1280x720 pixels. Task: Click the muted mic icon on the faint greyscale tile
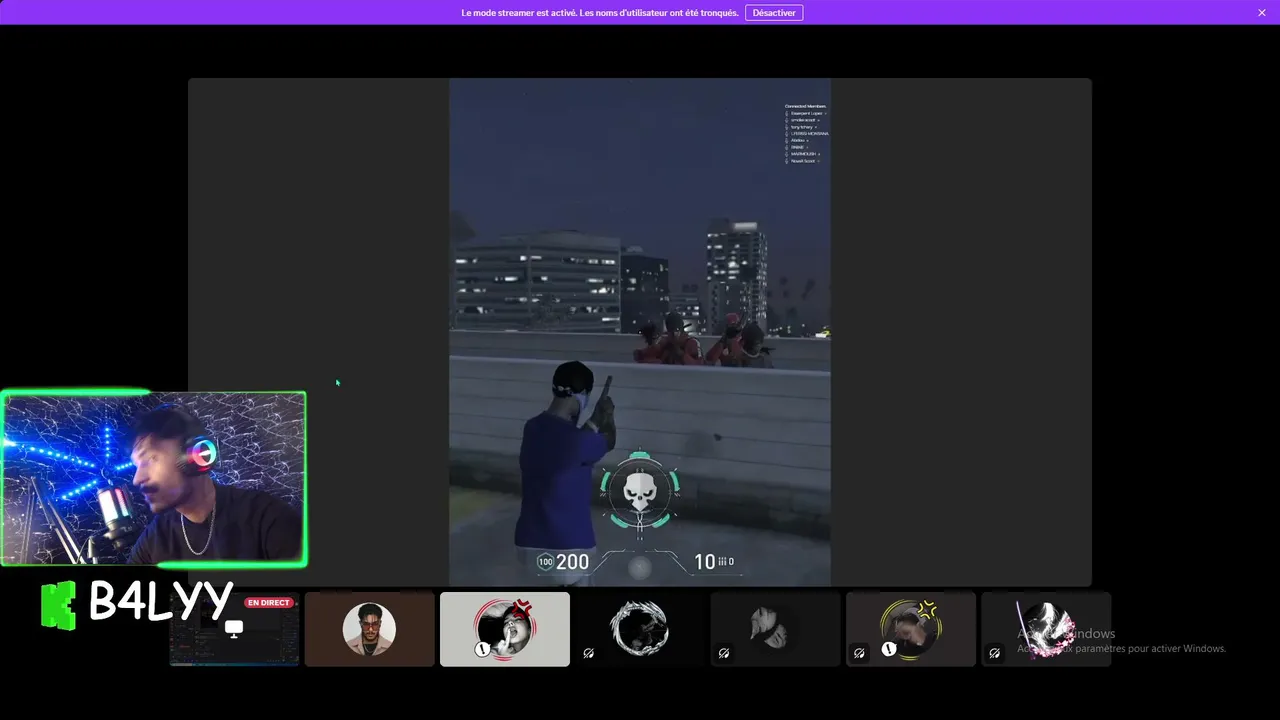(723, 653)
